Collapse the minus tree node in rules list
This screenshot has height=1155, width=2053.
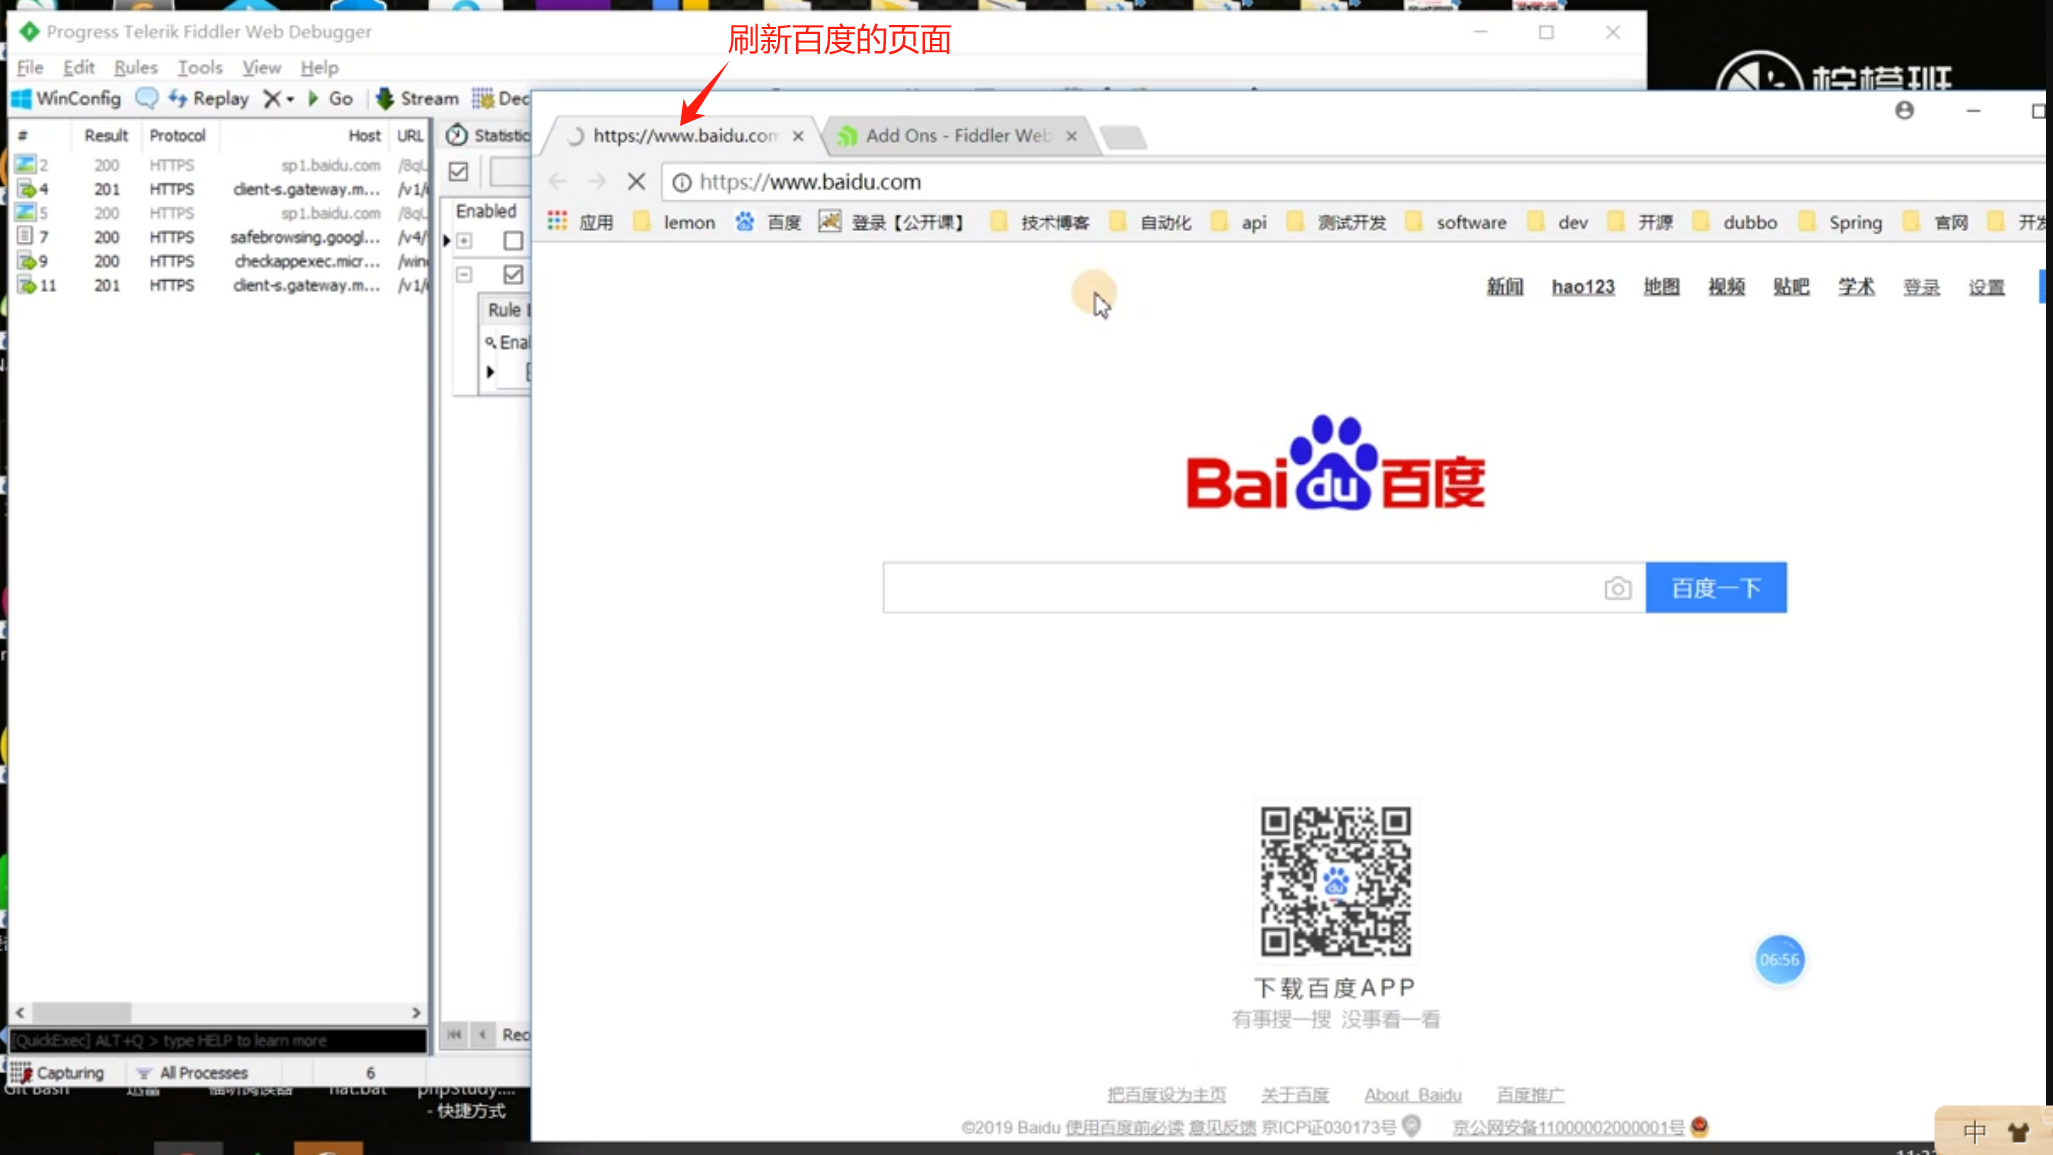[x=465, y=274]
